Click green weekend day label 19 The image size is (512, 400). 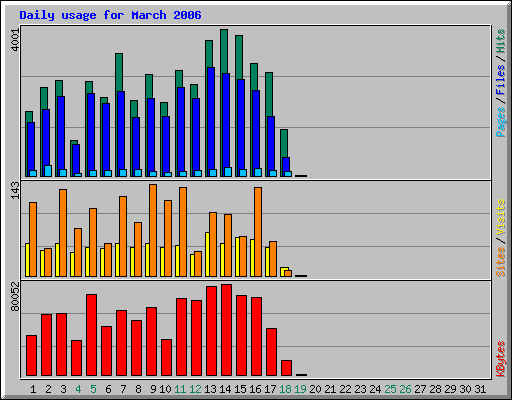(300, 389)
